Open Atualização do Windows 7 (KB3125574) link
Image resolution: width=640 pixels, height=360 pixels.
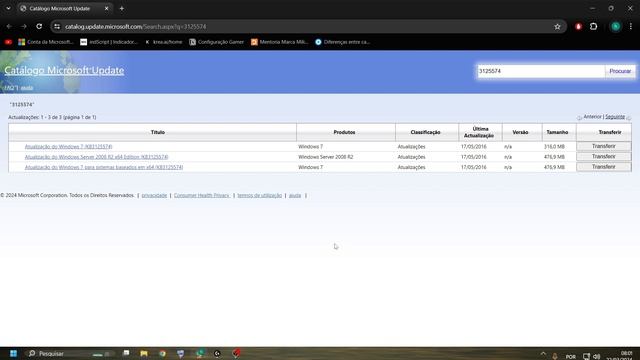[x=68, y=147]
